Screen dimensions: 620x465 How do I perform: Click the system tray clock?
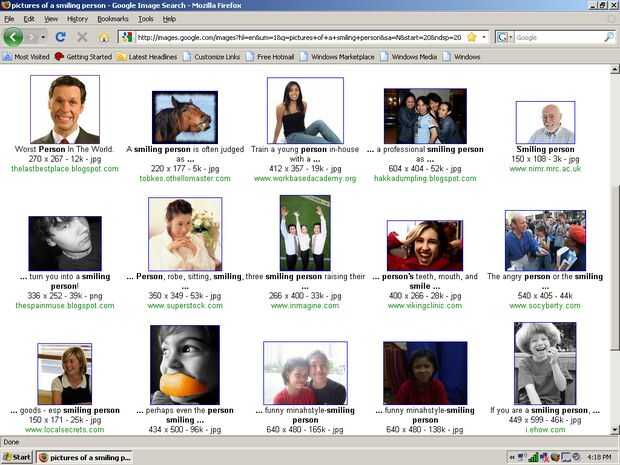tap(599, 457)
